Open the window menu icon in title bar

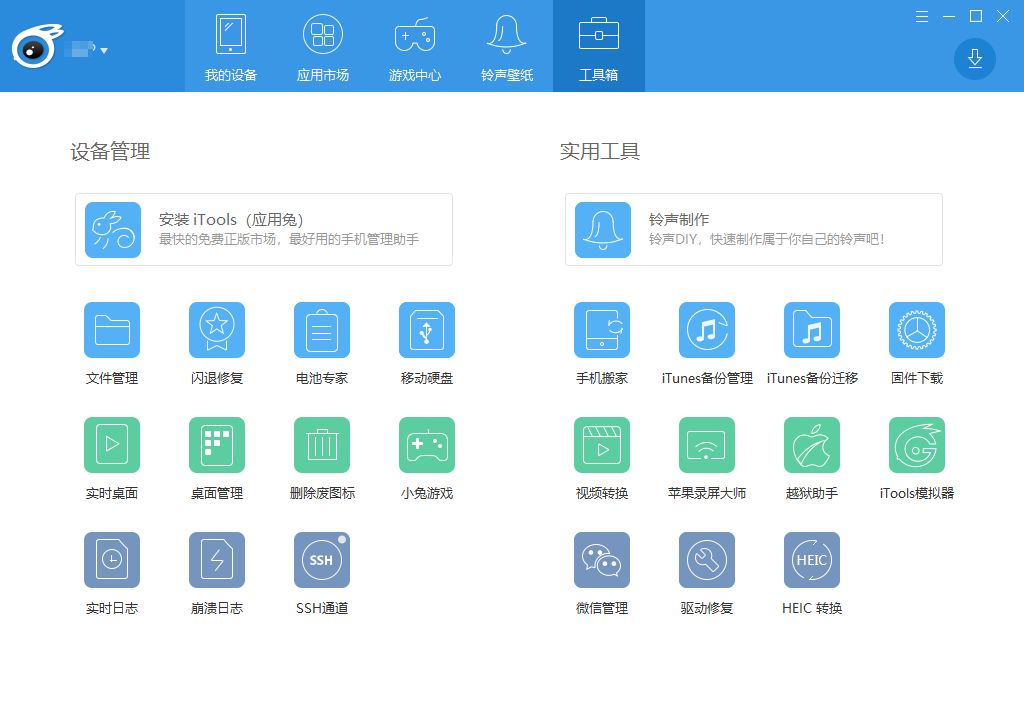coord(922,16)
